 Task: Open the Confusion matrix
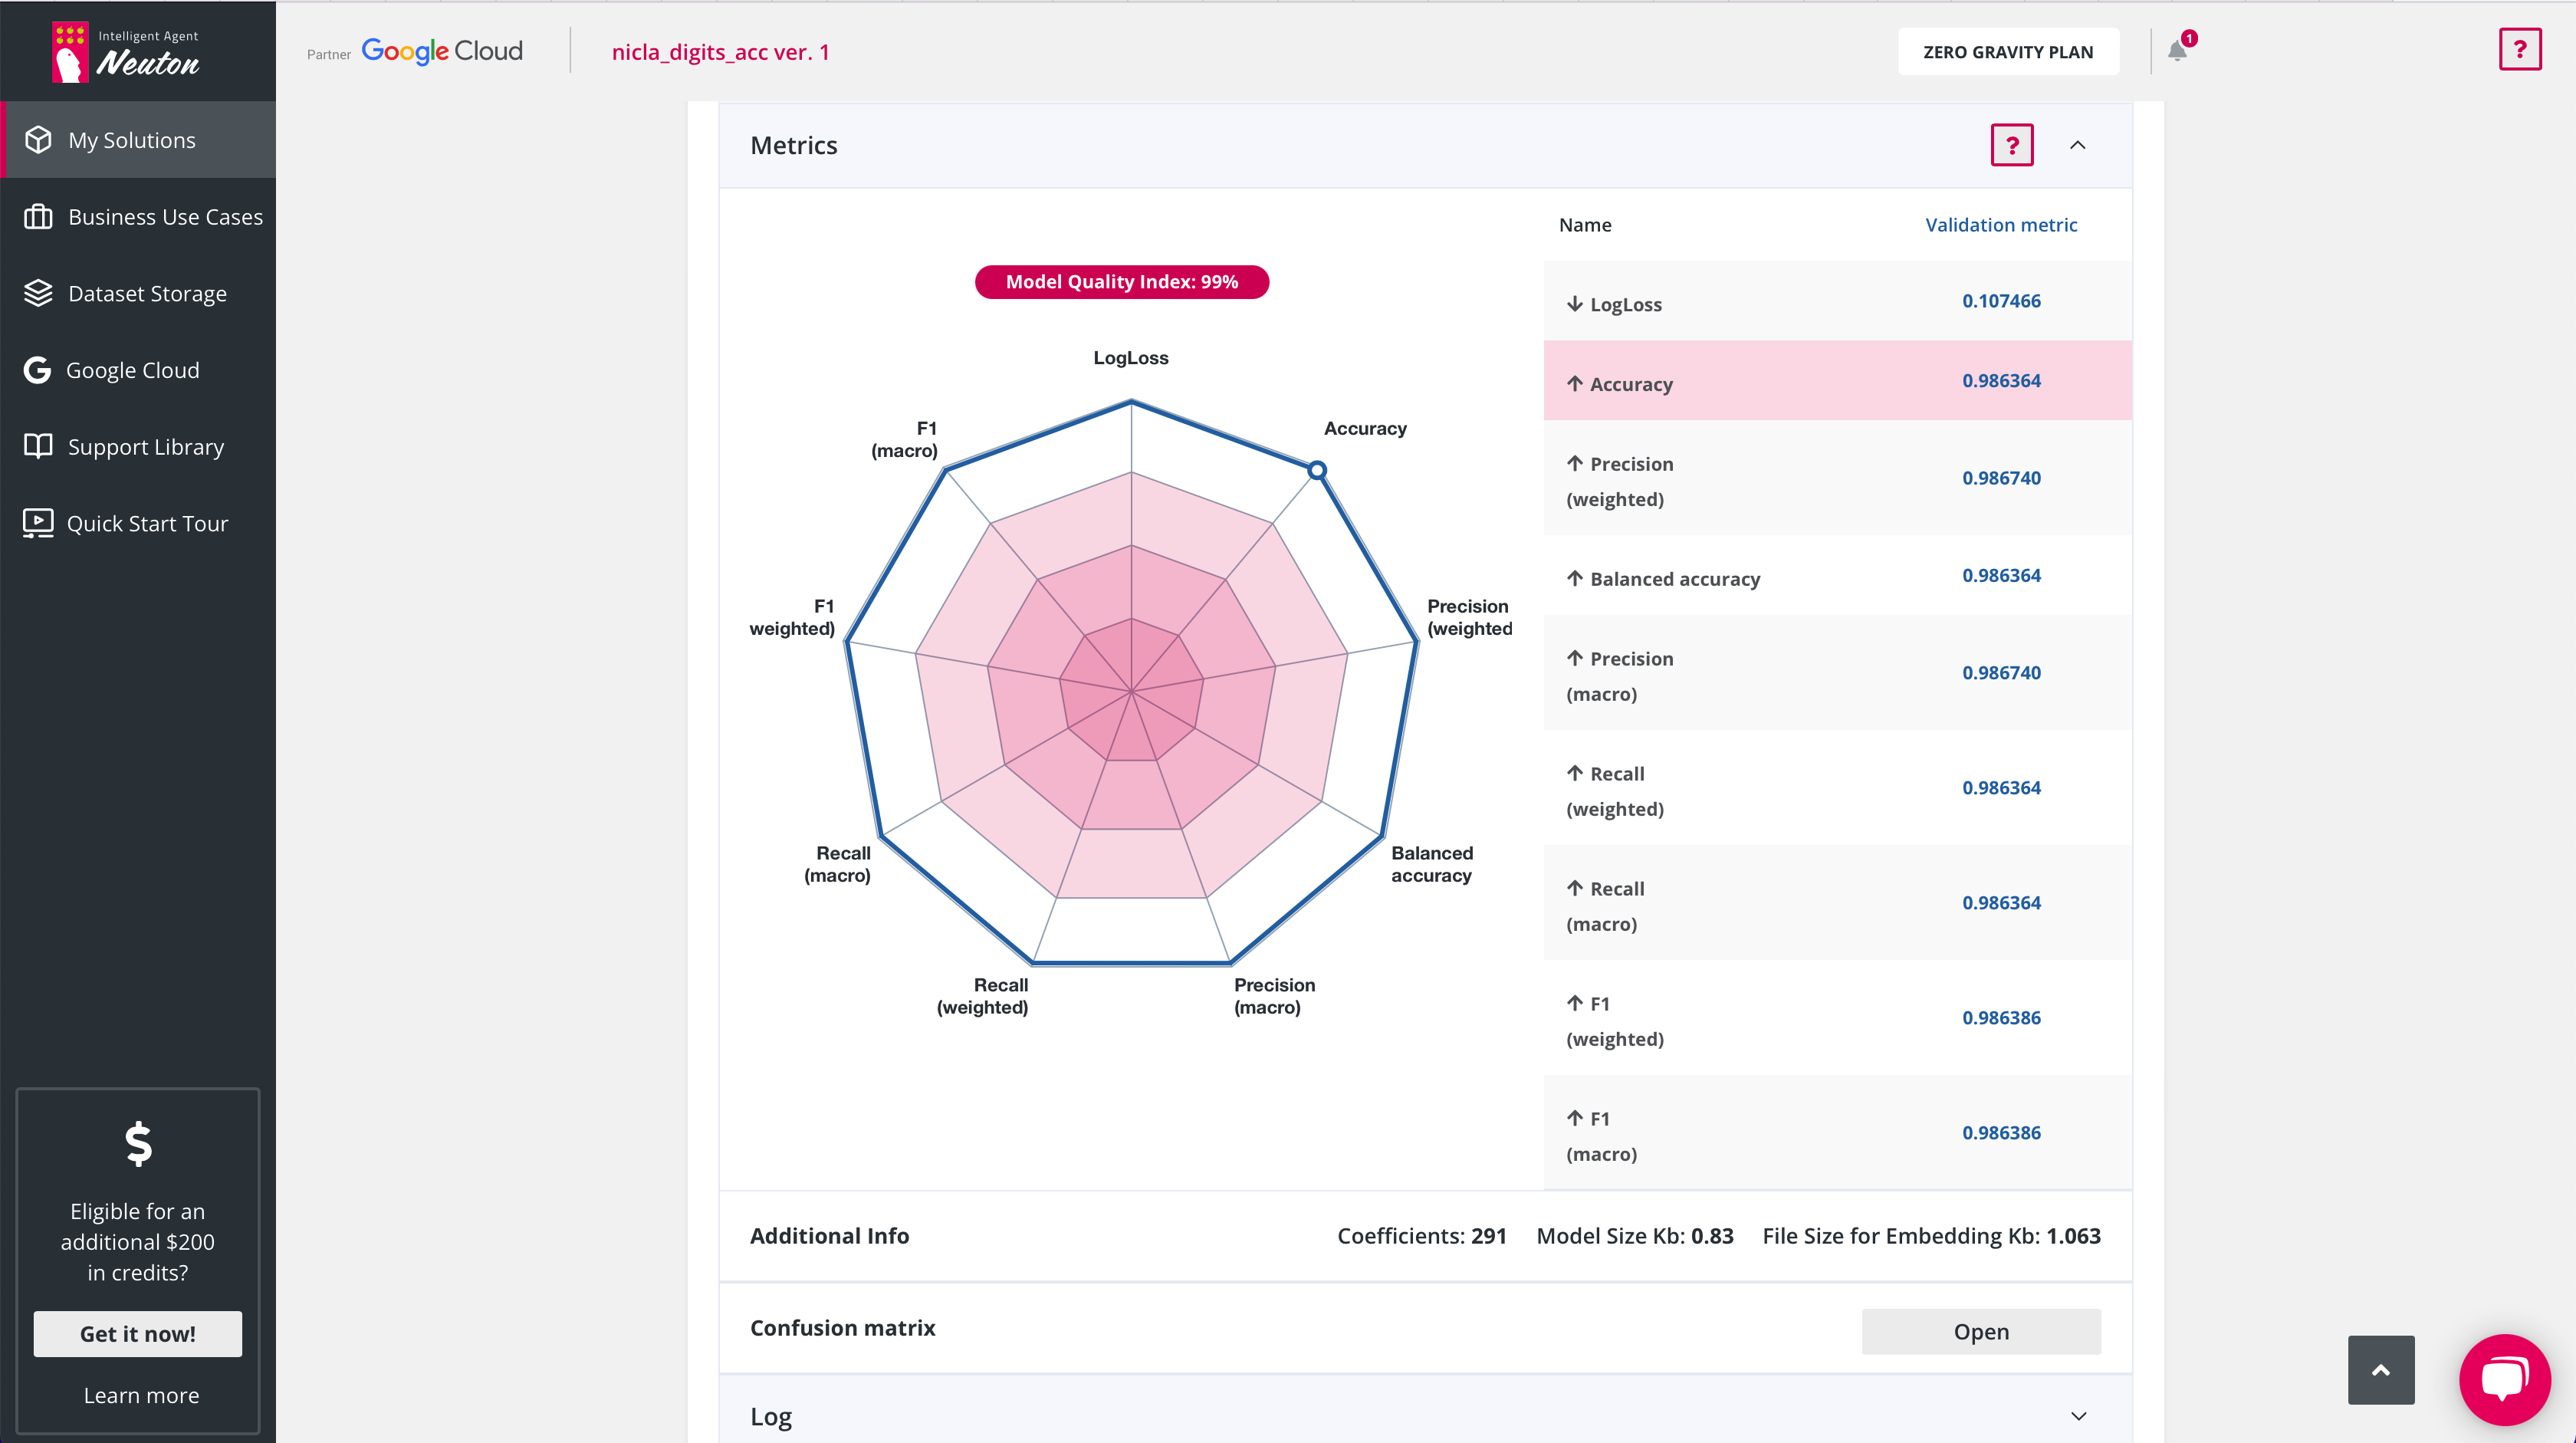[1980, 1332]
